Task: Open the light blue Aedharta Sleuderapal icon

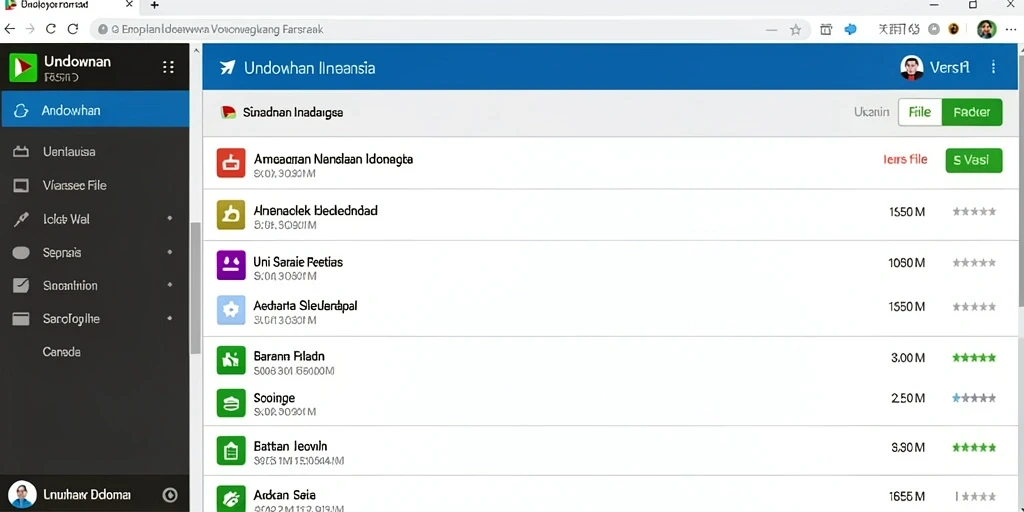Action: tap(231, 310)
